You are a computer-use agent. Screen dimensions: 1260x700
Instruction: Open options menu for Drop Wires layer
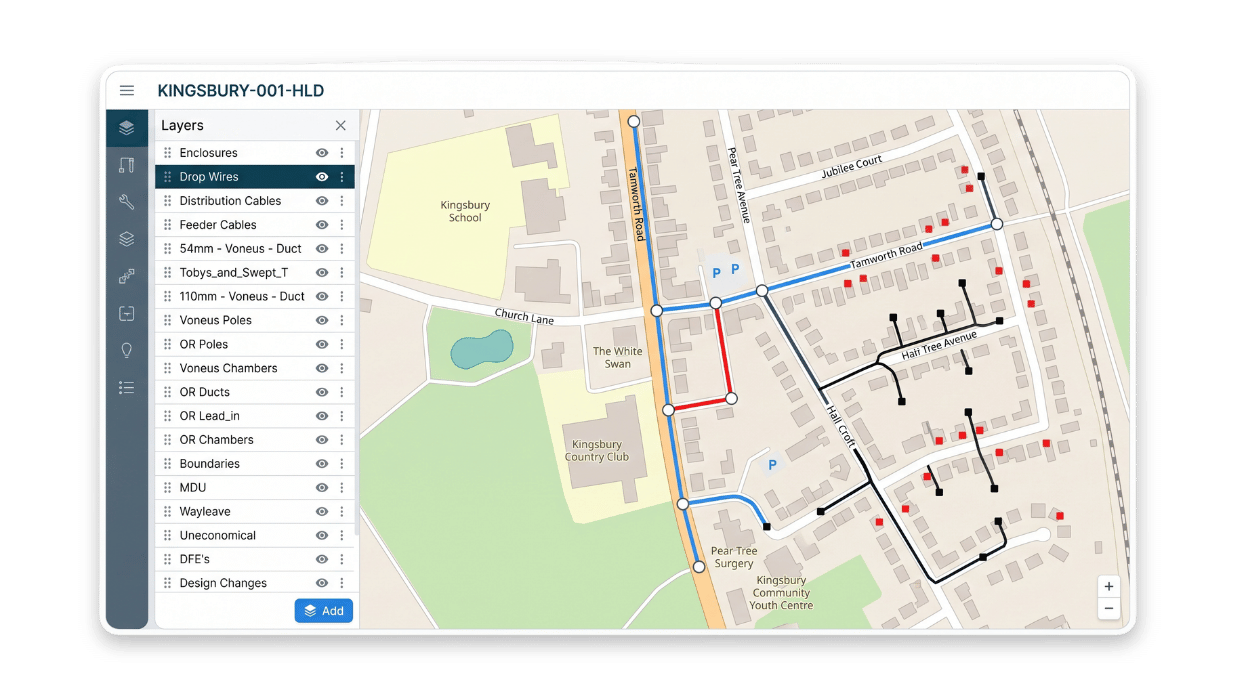click(342, 177)
